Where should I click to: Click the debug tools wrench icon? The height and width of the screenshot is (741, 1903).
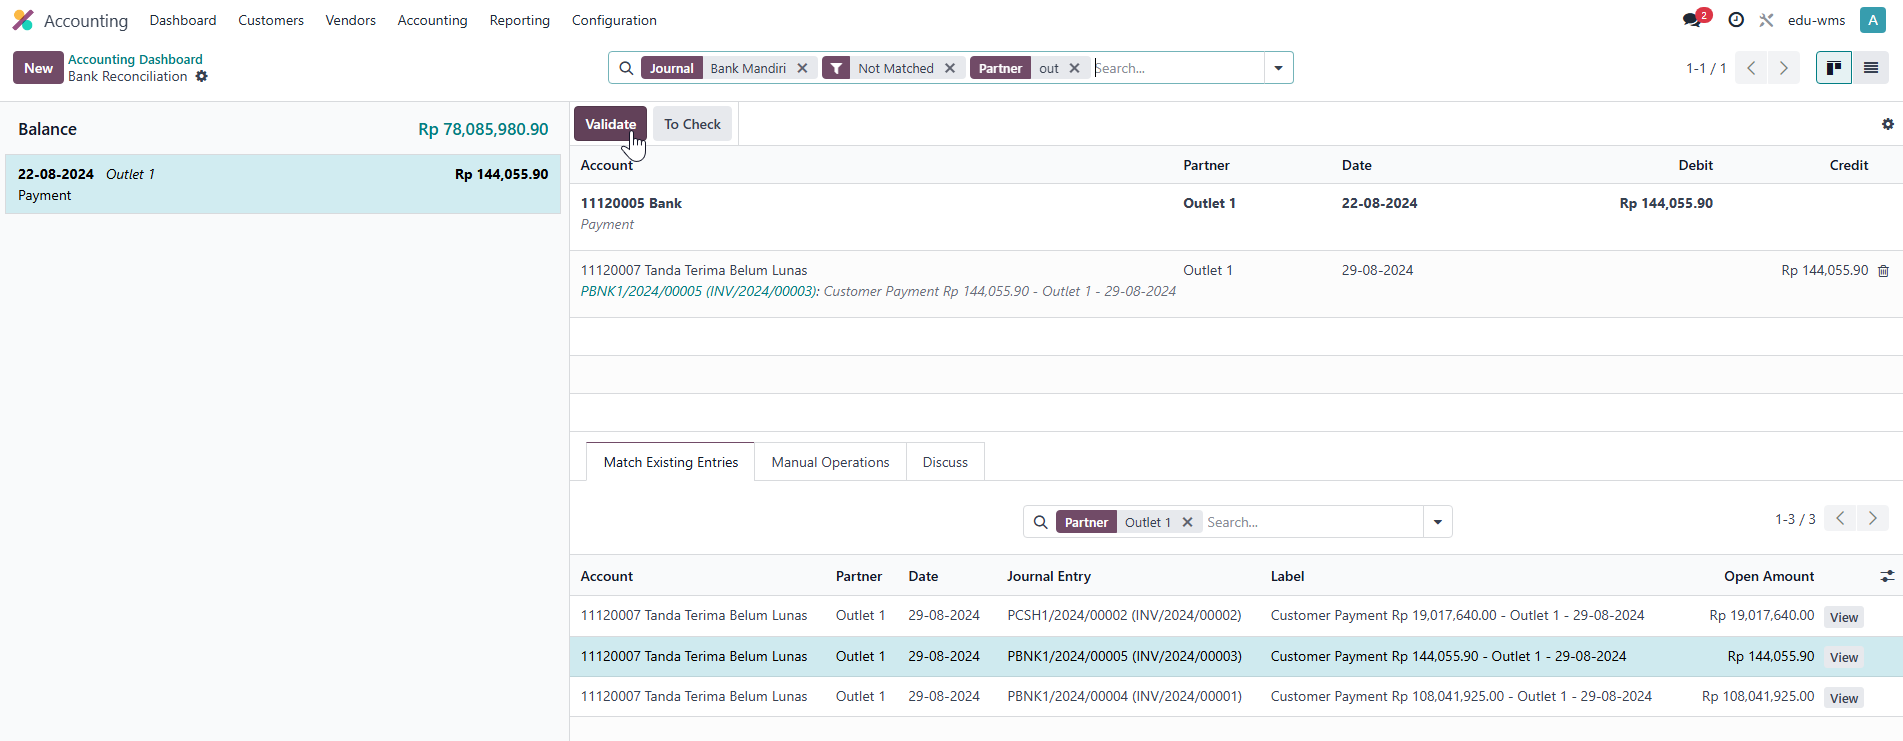tap(1766, 20)
